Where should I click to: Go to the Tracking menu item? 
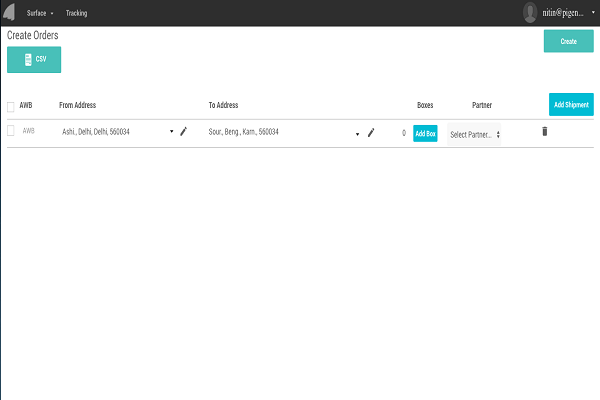[x=76, y=13]
